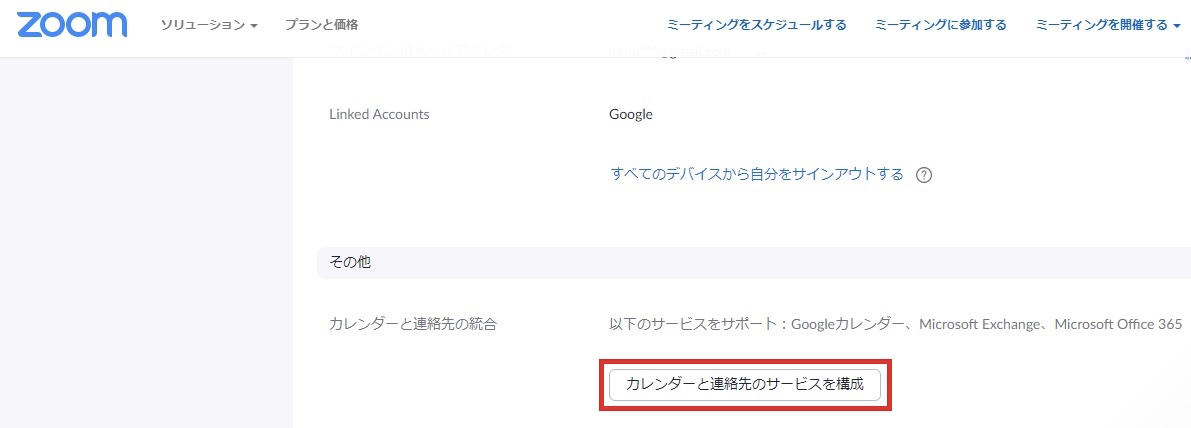The width and height of the screenshot is (1191, 428).
Task: Click the Linked Accounts label
Action: [379, 114]
